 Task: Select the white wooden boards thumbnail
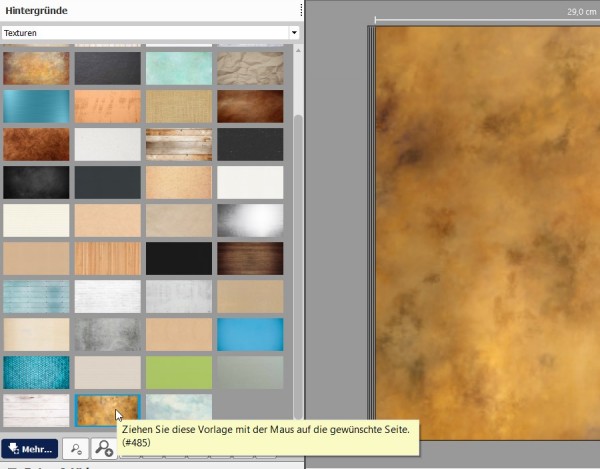pyautogui.click(x=36, y=408)
